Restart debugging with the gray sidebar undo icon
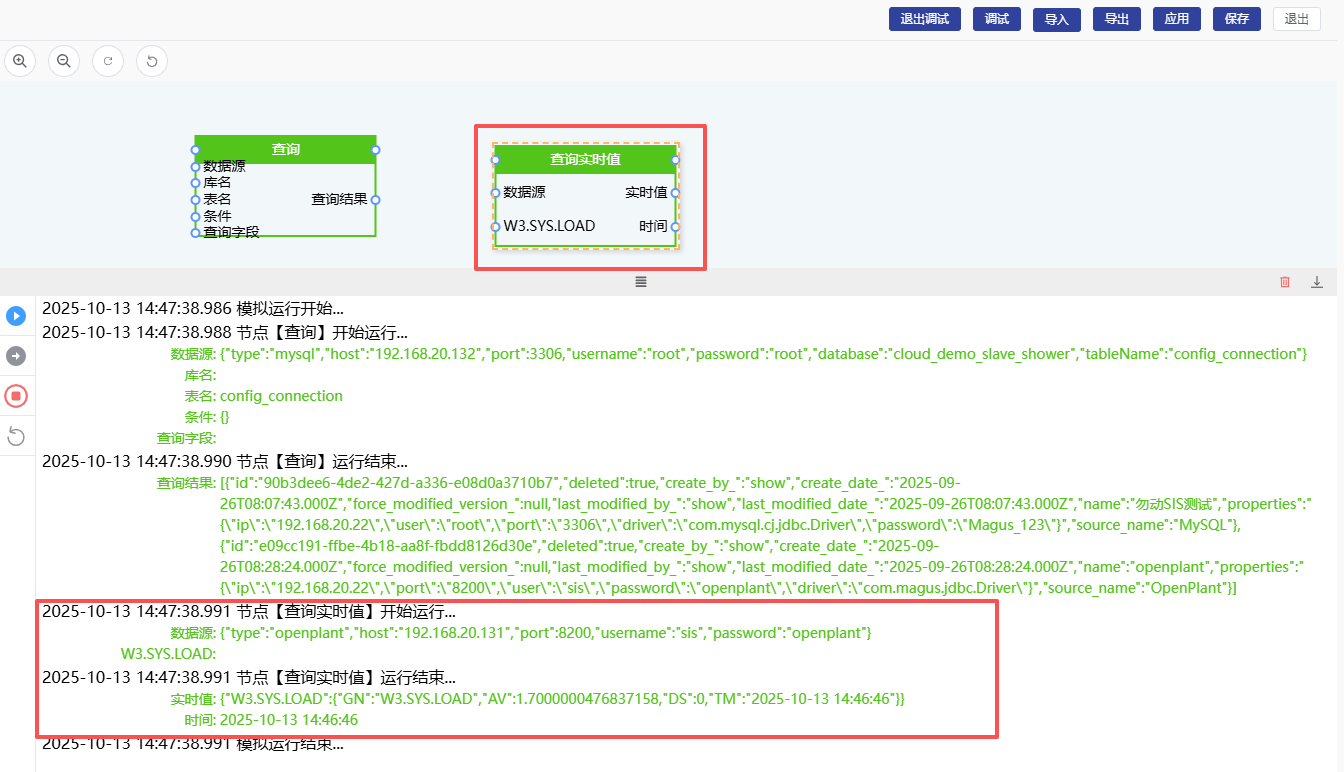Screen dimensions: 1344x772 (16, 436)
